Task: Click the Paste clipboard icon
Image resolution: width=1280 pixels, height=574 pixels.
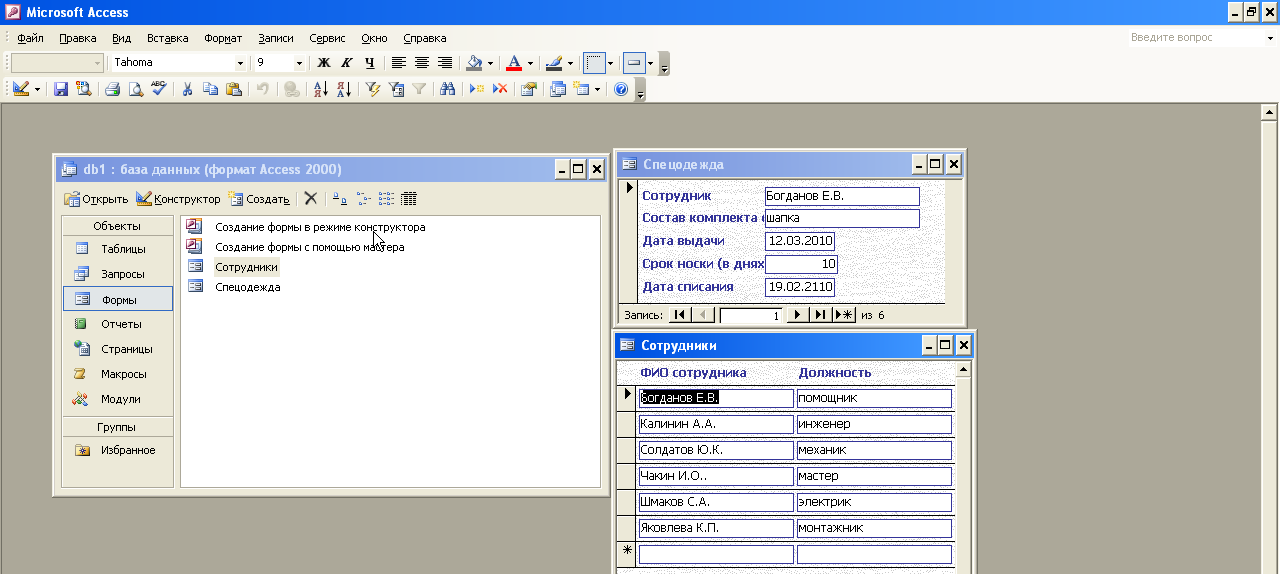Action: pyautogui.click(x=233, y=89)
